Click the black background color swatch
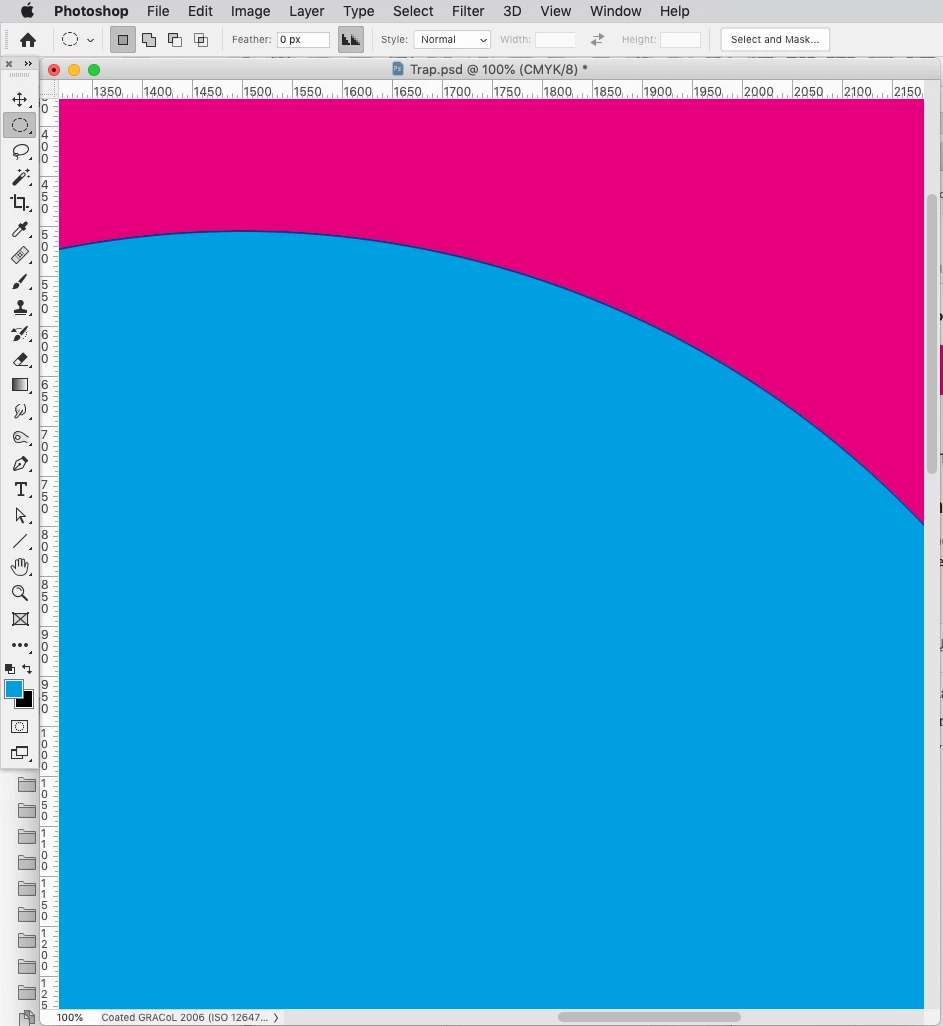This screenshot has width=943, height=1026. point(27,703)
